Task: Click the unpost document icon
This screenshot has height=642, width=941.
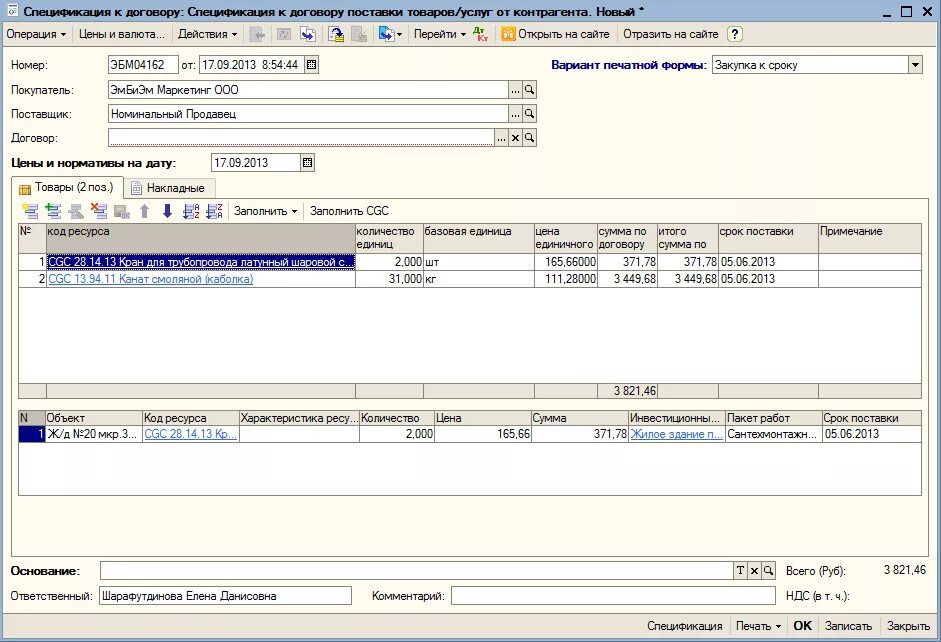Action: pyautogui.click(x=359, y=35)
